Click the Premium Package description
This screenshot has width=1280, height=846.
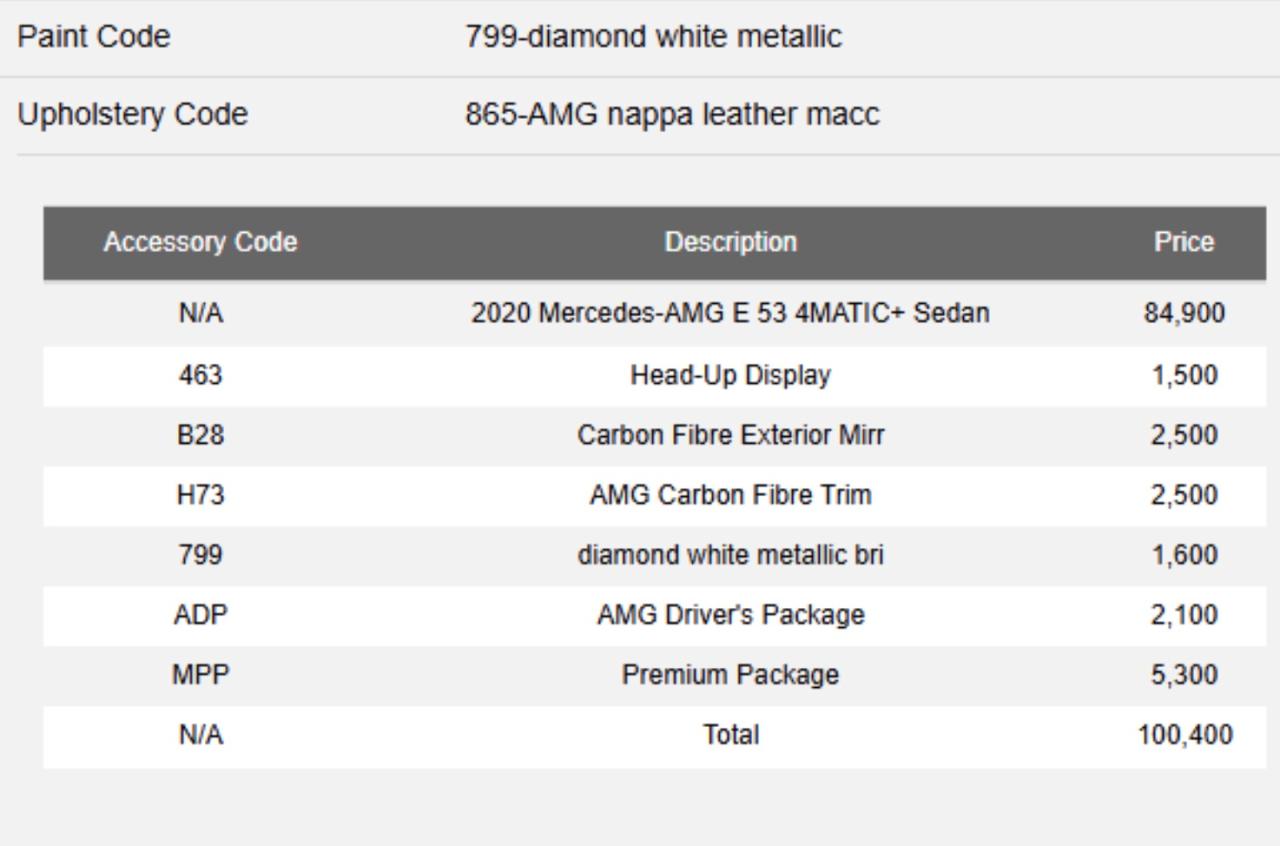pyautogui.click(x=730, y=675)
